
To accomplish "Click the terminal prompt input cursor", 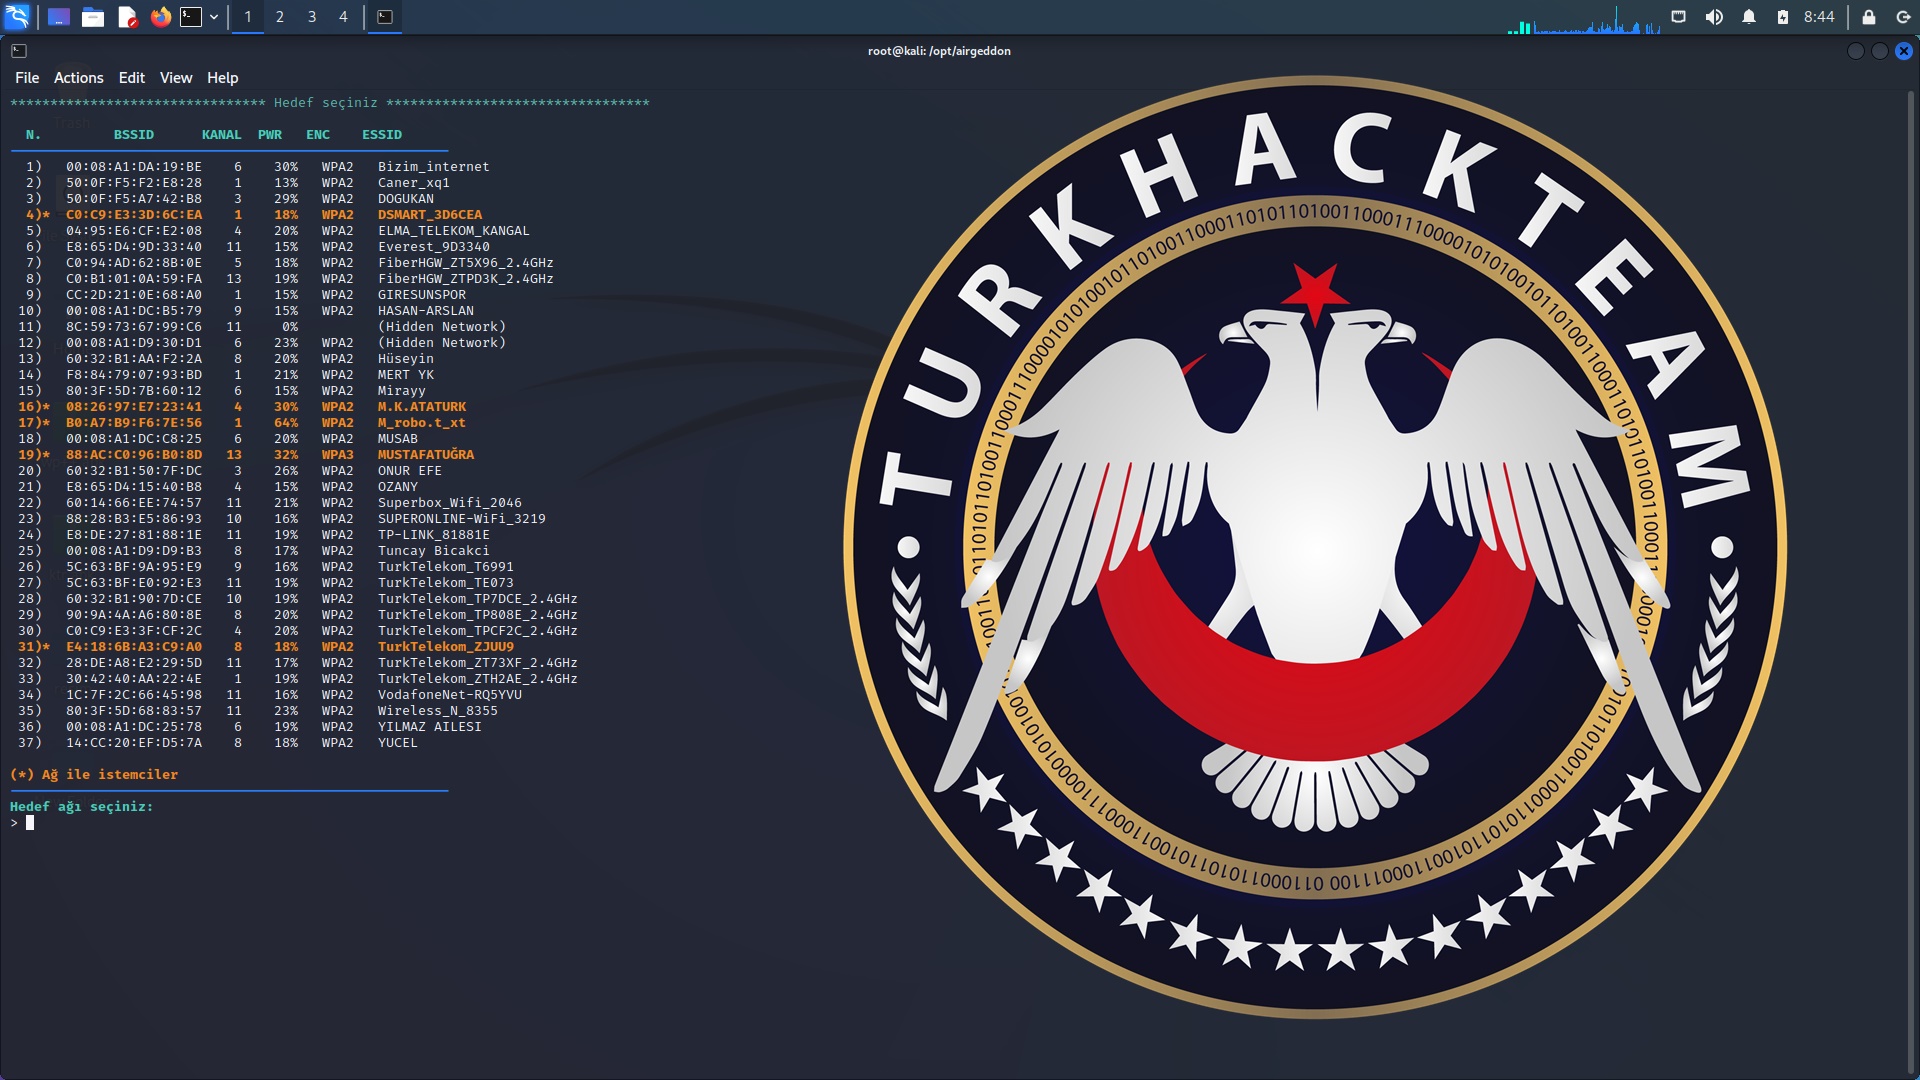I will click(30, 823).
